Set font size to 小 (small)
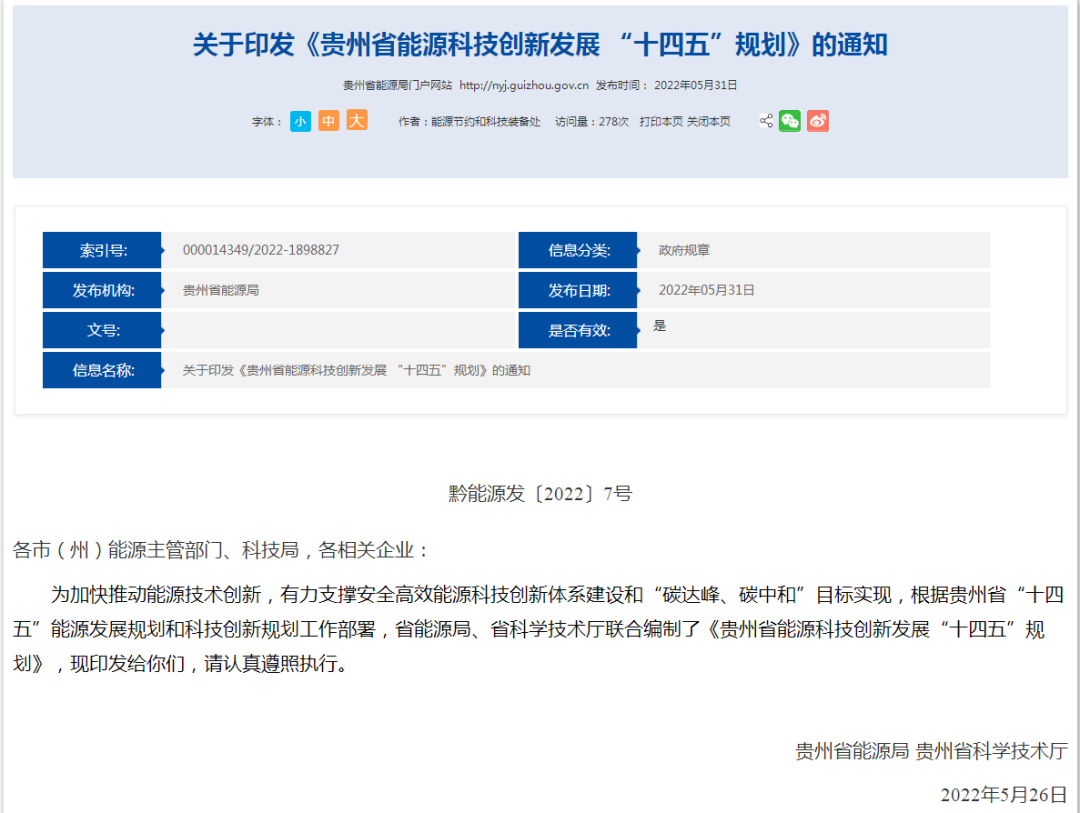 tap(300, 120)
